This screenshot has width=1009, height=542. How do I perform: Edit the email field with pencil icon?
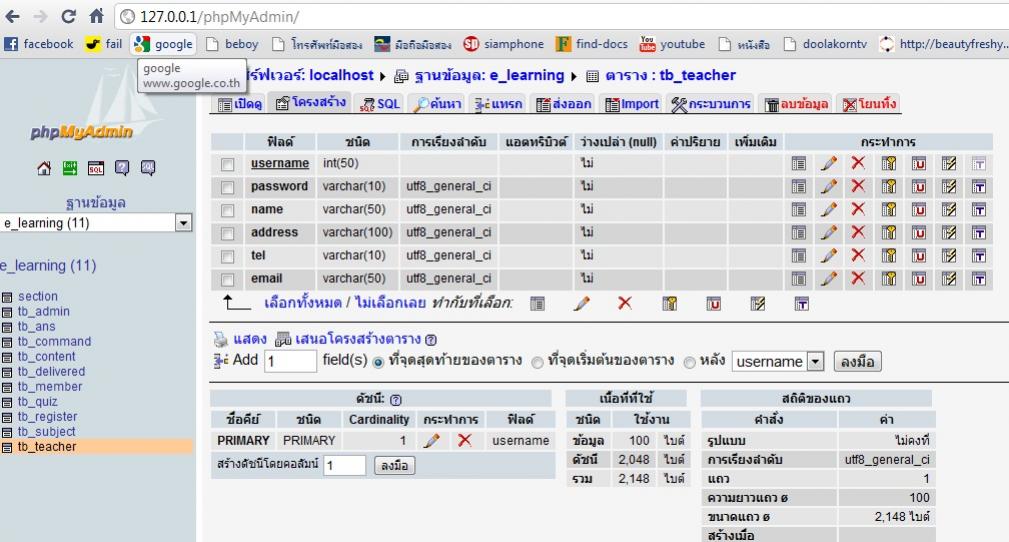pyautogui.click(x=829, y=279)
